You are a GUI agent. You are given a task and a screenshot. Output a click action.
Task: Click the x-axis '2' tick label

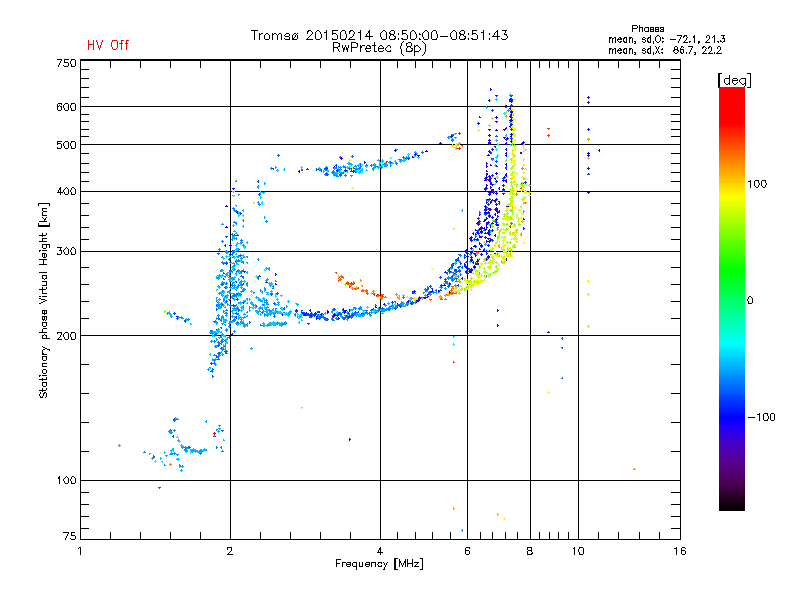click(x=230, y=551)
